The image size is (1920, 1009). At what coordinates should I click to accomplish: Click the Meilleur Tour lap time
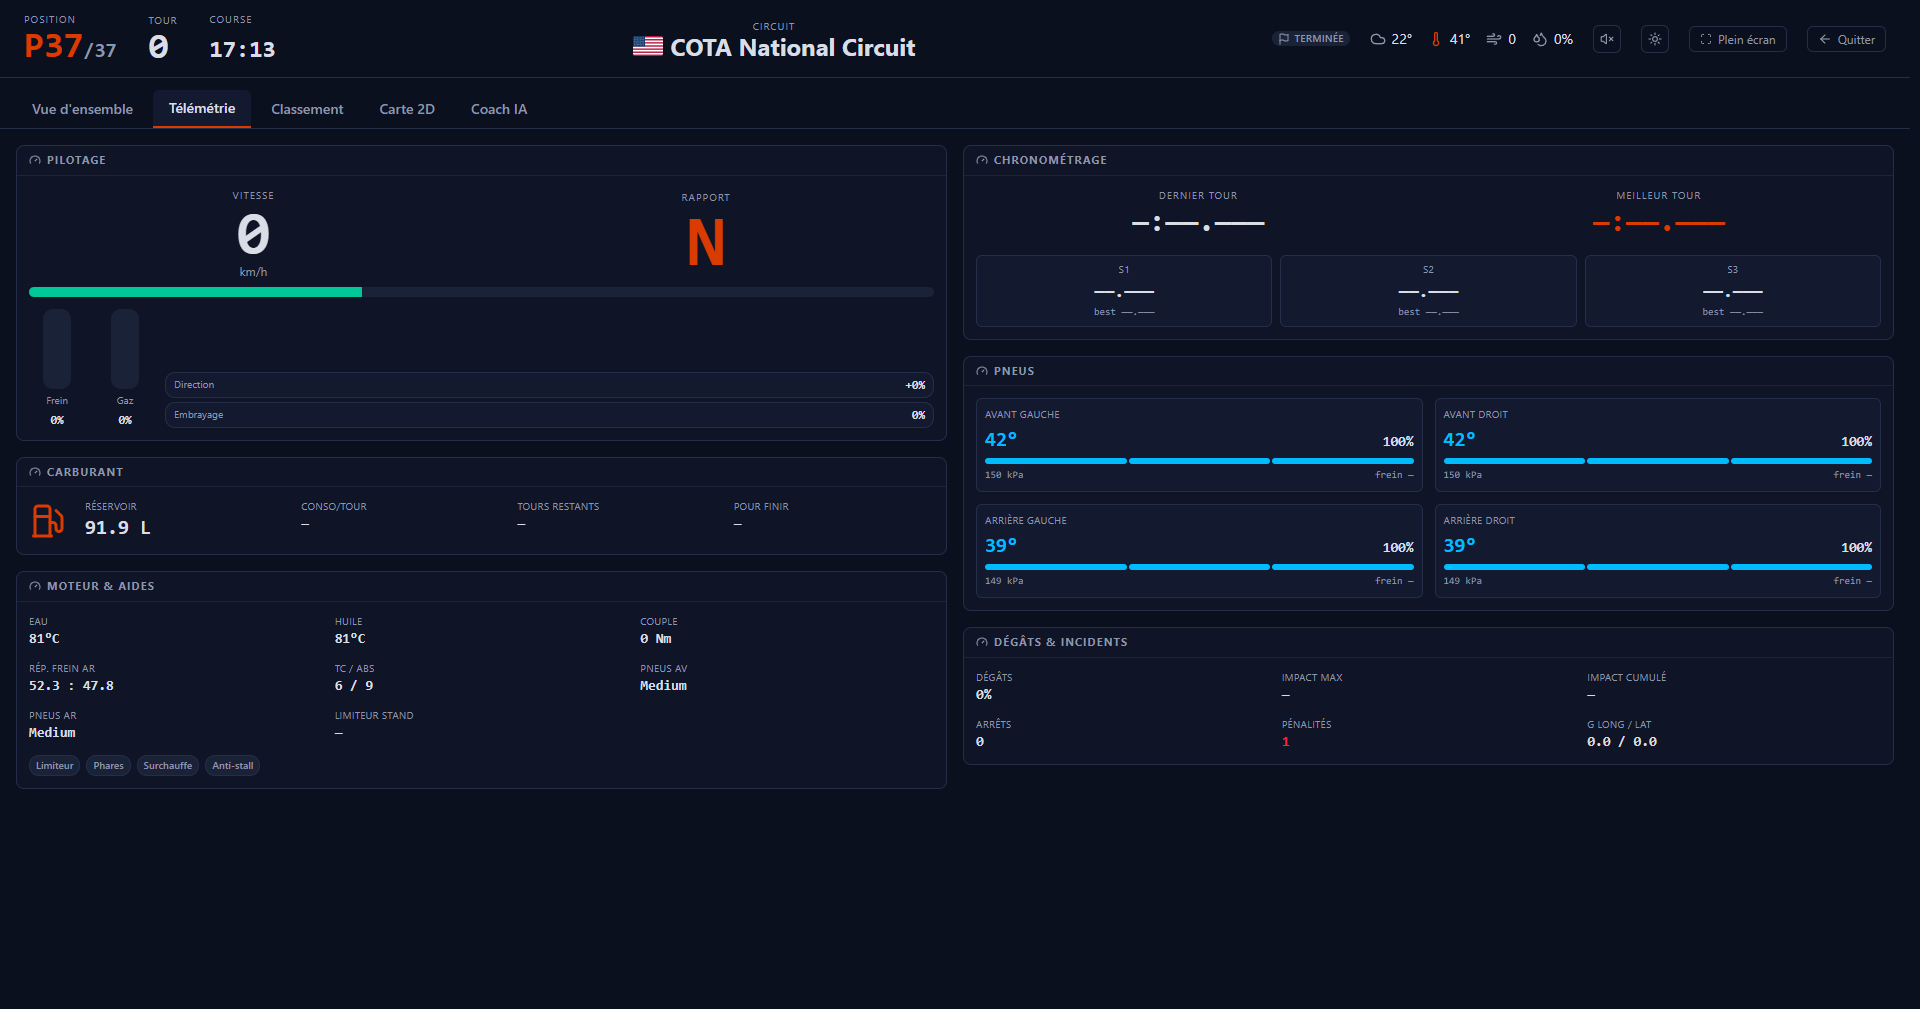[1658, 224]
